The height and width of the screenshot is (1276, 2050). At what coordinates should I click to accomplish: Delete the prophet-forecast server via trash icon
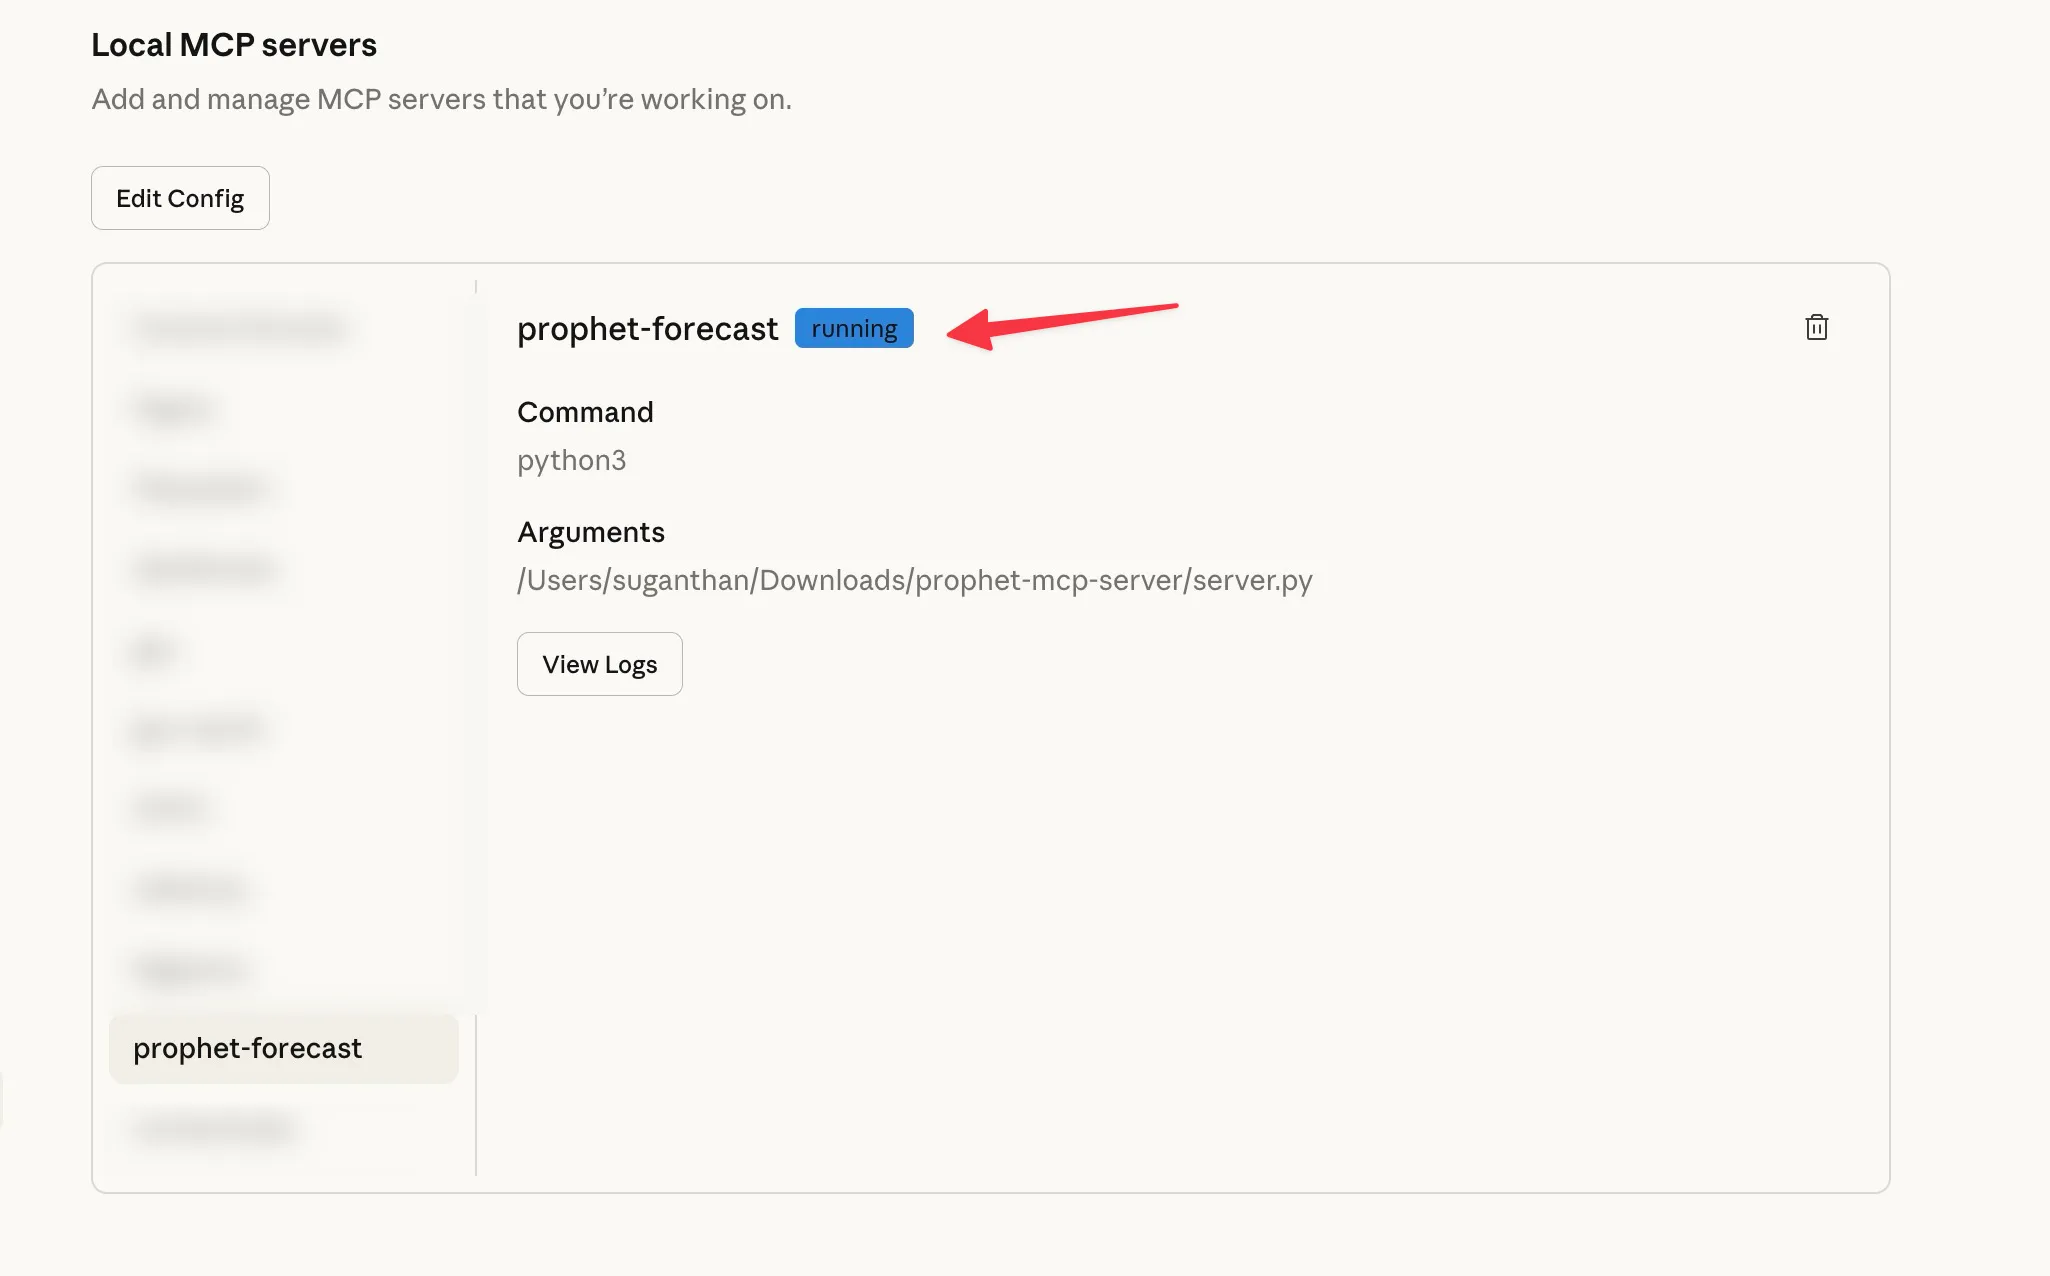(1816, 328)
